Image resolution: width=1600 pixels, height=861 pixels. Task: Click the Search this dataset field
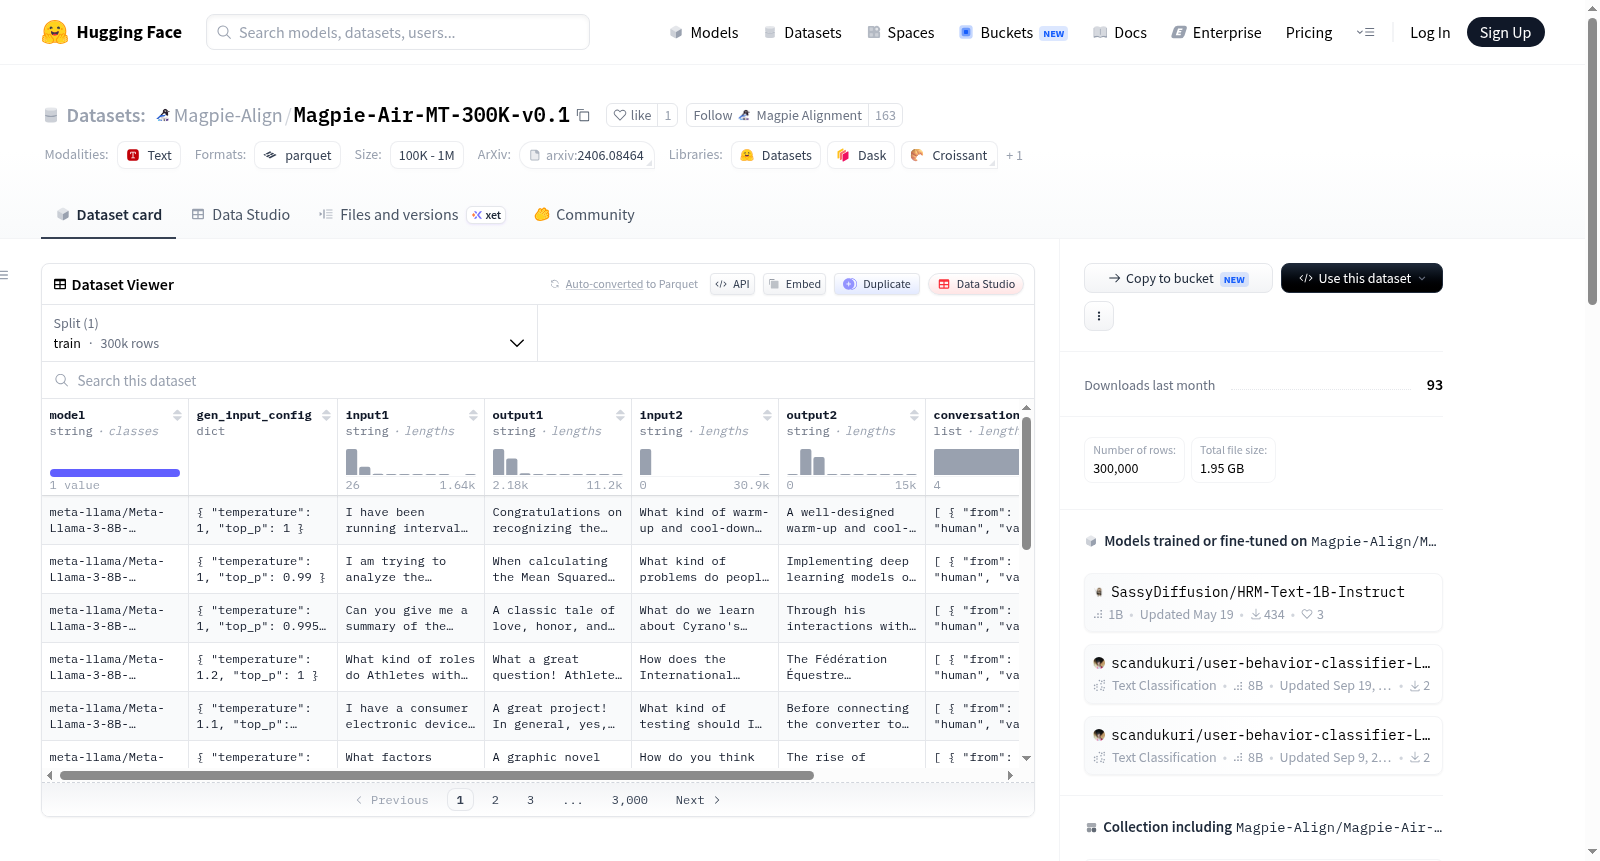click(x=538, y=381)
